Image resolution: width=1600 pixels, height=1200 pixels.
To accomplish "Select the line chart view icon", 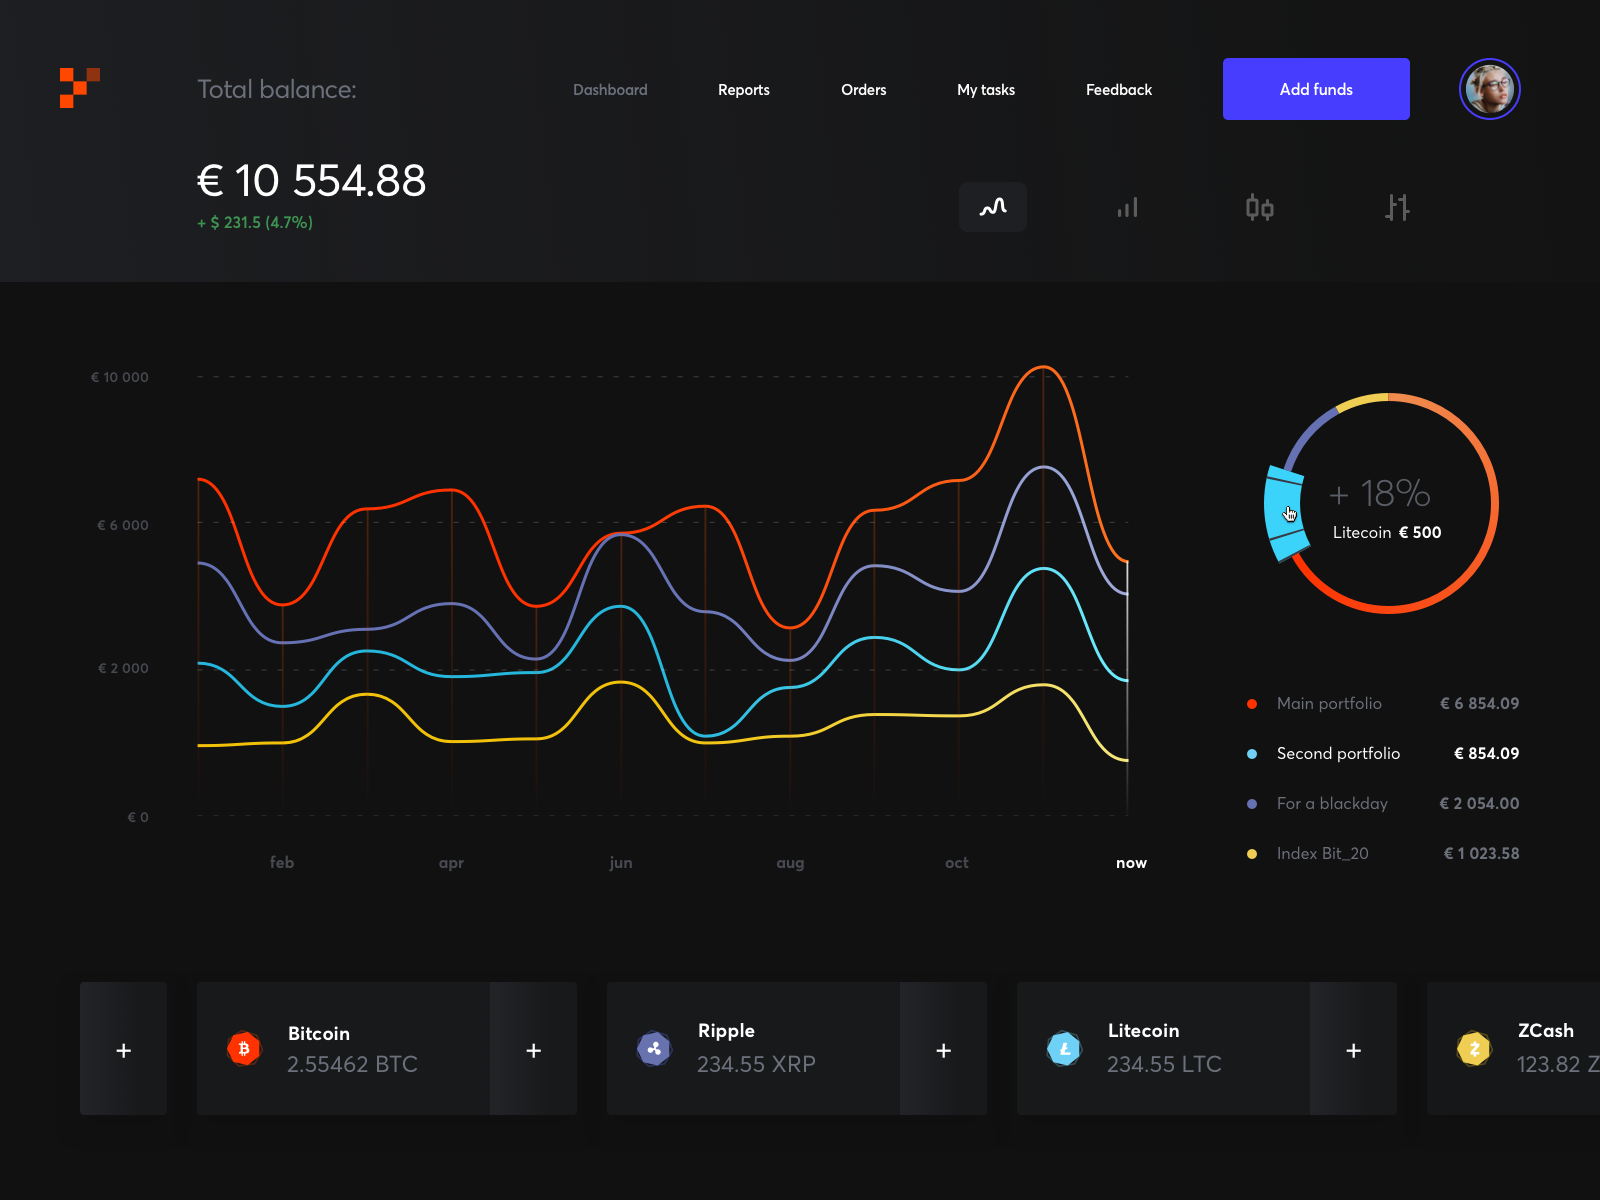I will click(992, 207).
